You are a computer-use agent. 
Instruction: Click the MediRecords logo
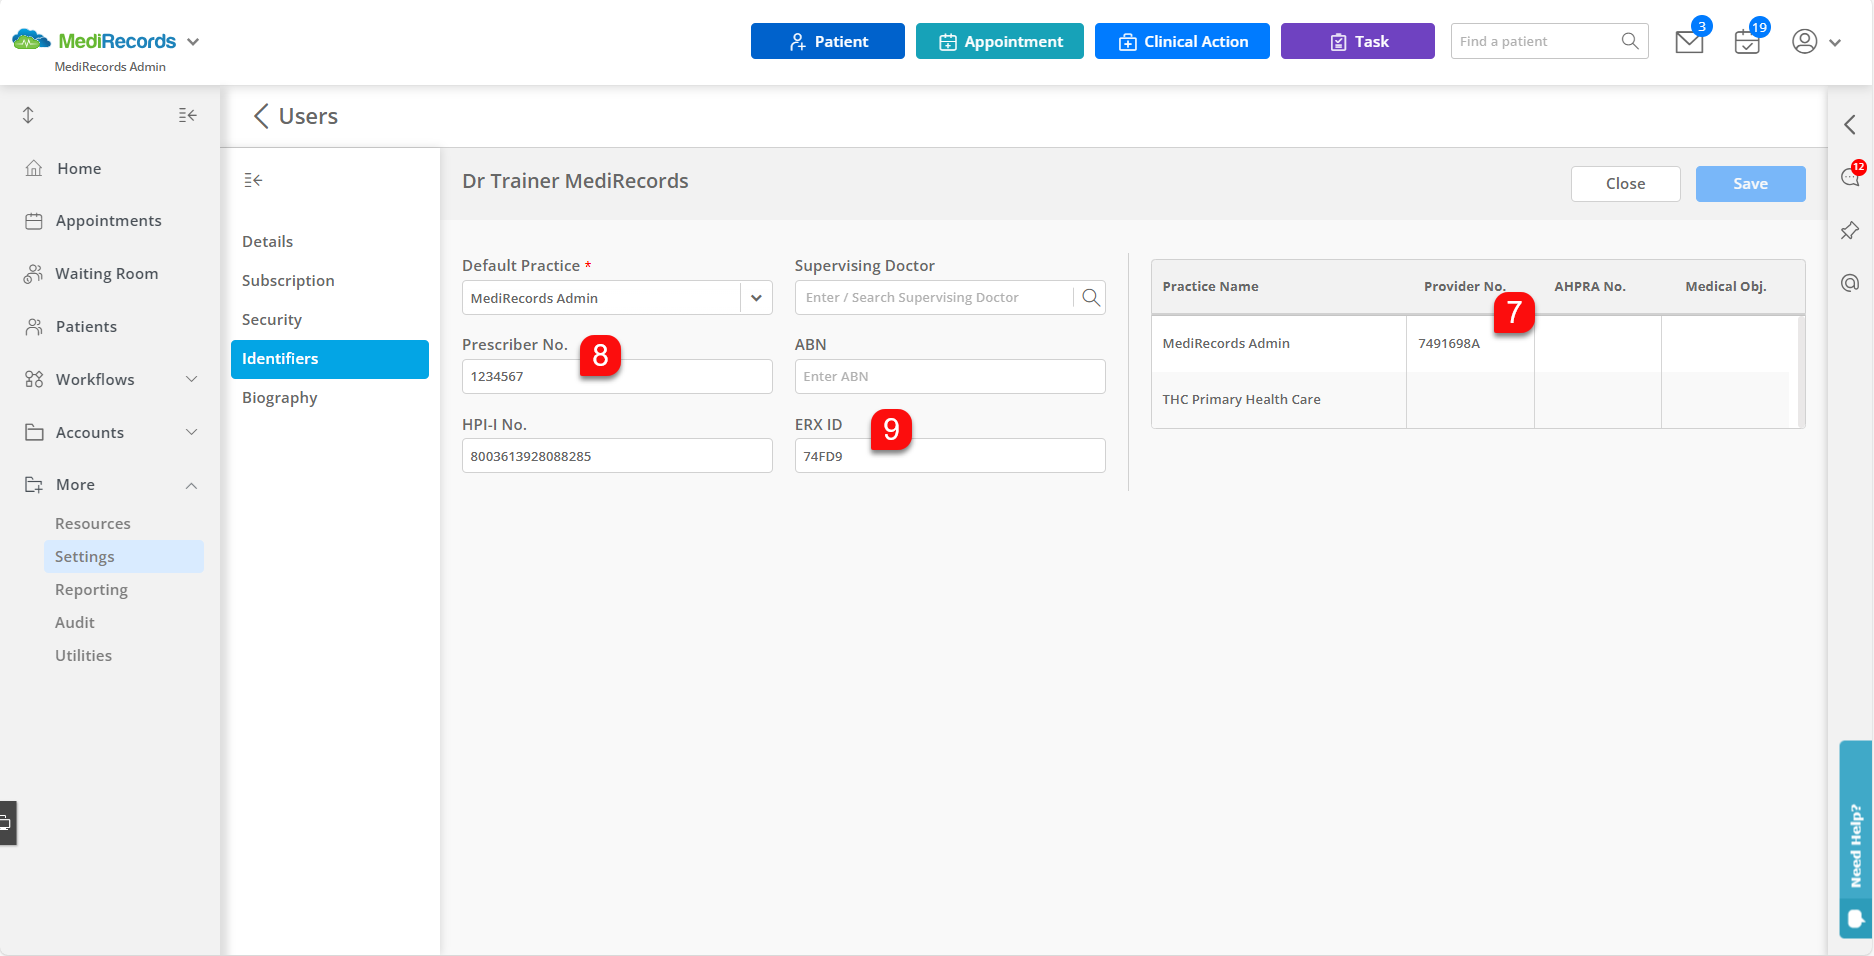click(94, 41)
